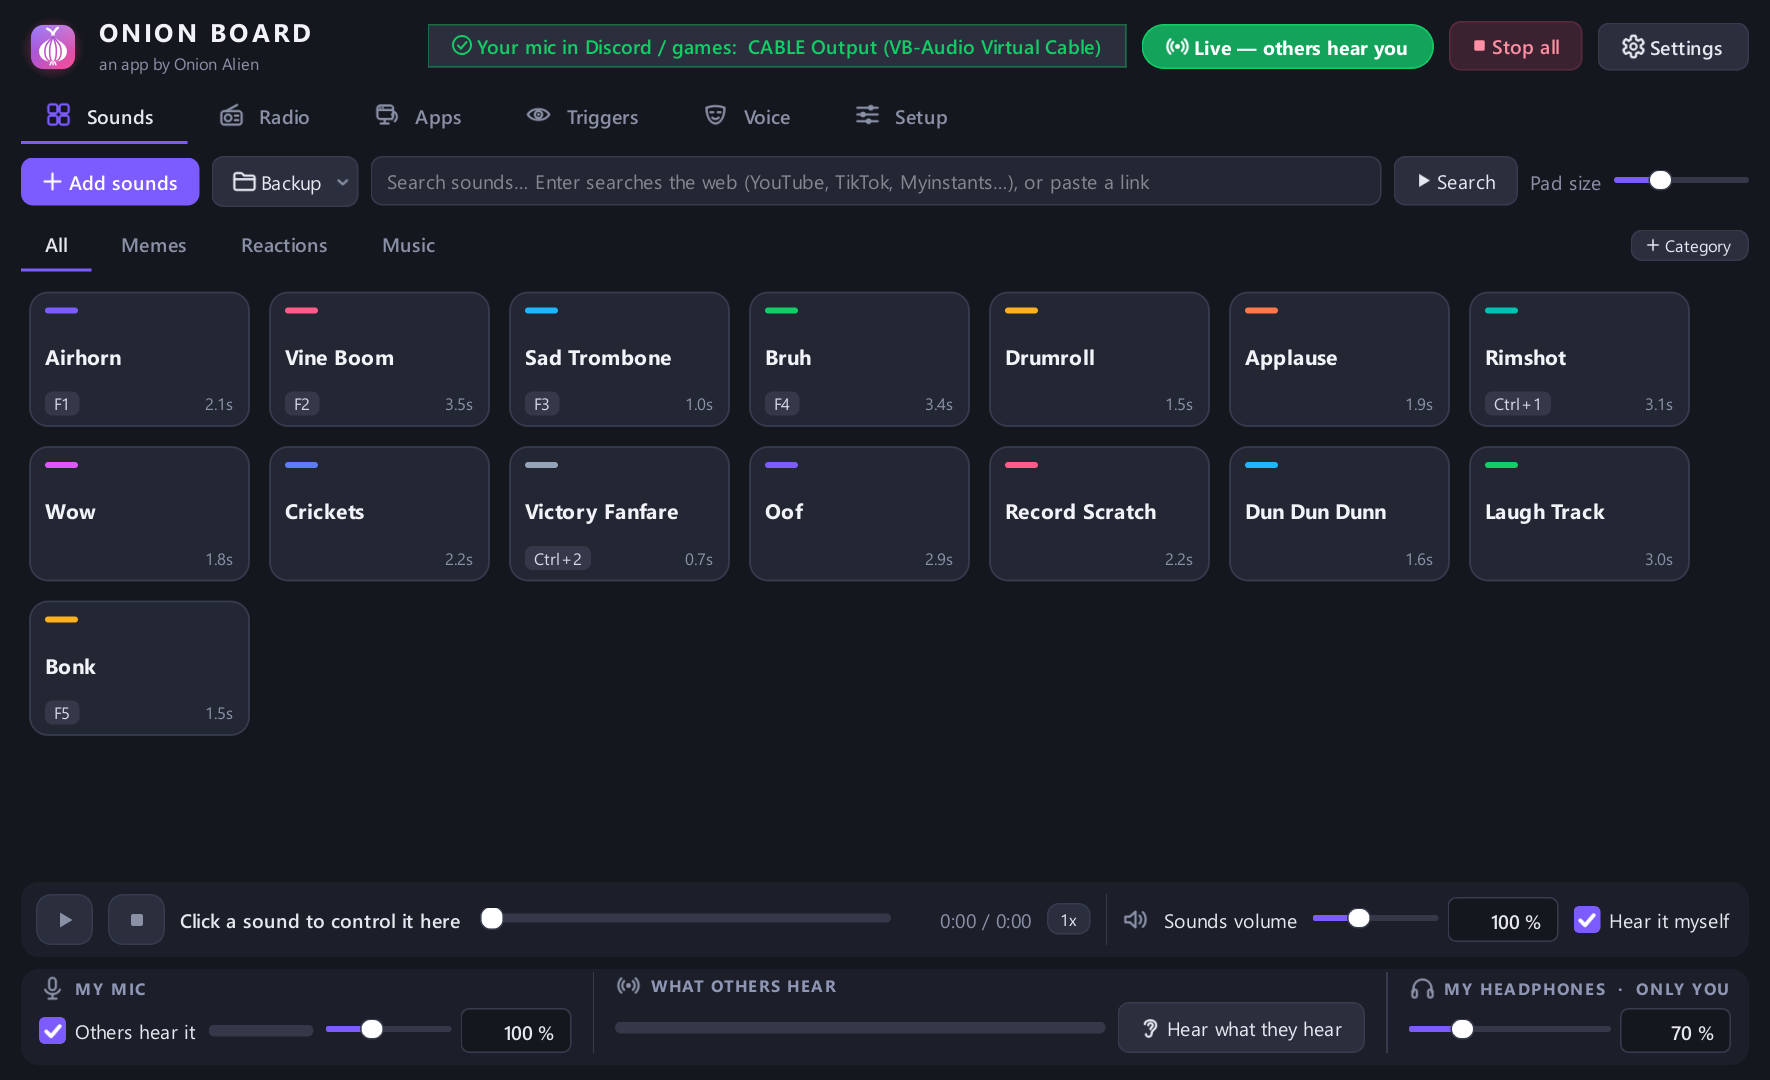Image resolution: width=1770 pixels, height=1080 pixels.
Task: Play the Bonk sound pad
Action: pos(139,668)
